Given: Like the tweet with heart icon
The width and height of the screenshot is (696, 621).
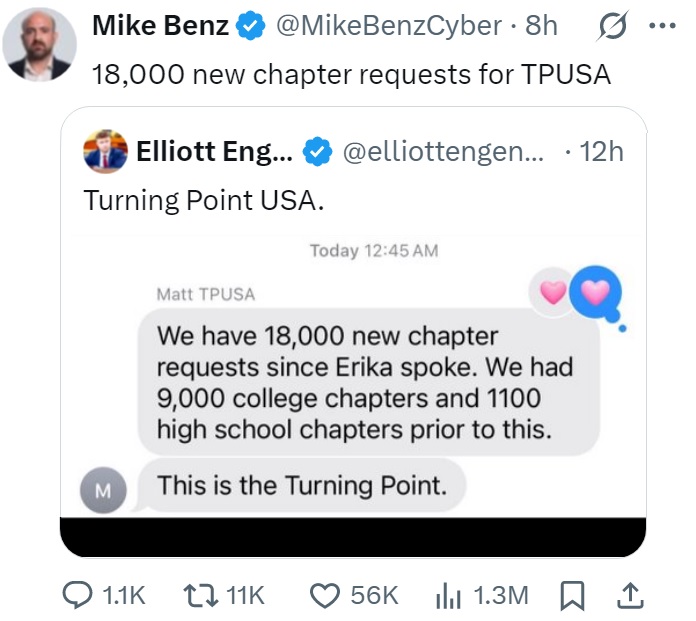Looking at the screenshot, I should 324,595.
